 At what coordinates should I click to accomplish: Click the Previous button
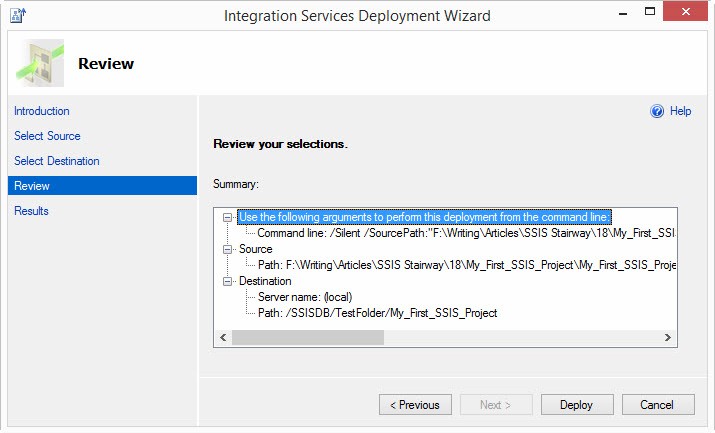point(415,405)
